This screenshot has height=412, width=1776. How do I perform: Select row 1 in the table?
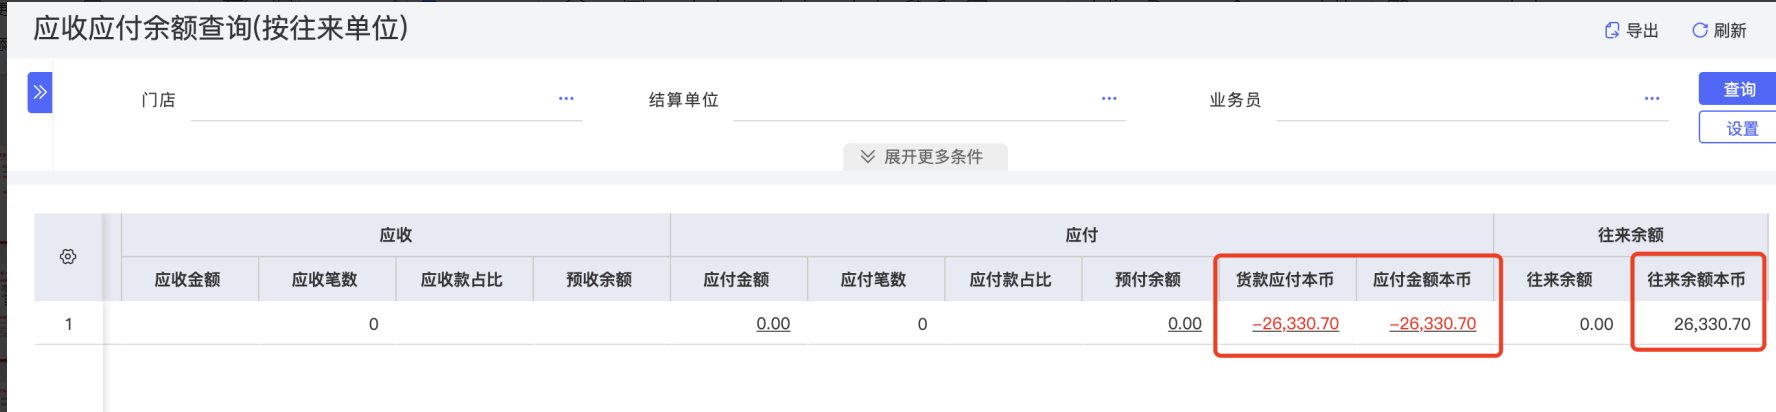68,324
